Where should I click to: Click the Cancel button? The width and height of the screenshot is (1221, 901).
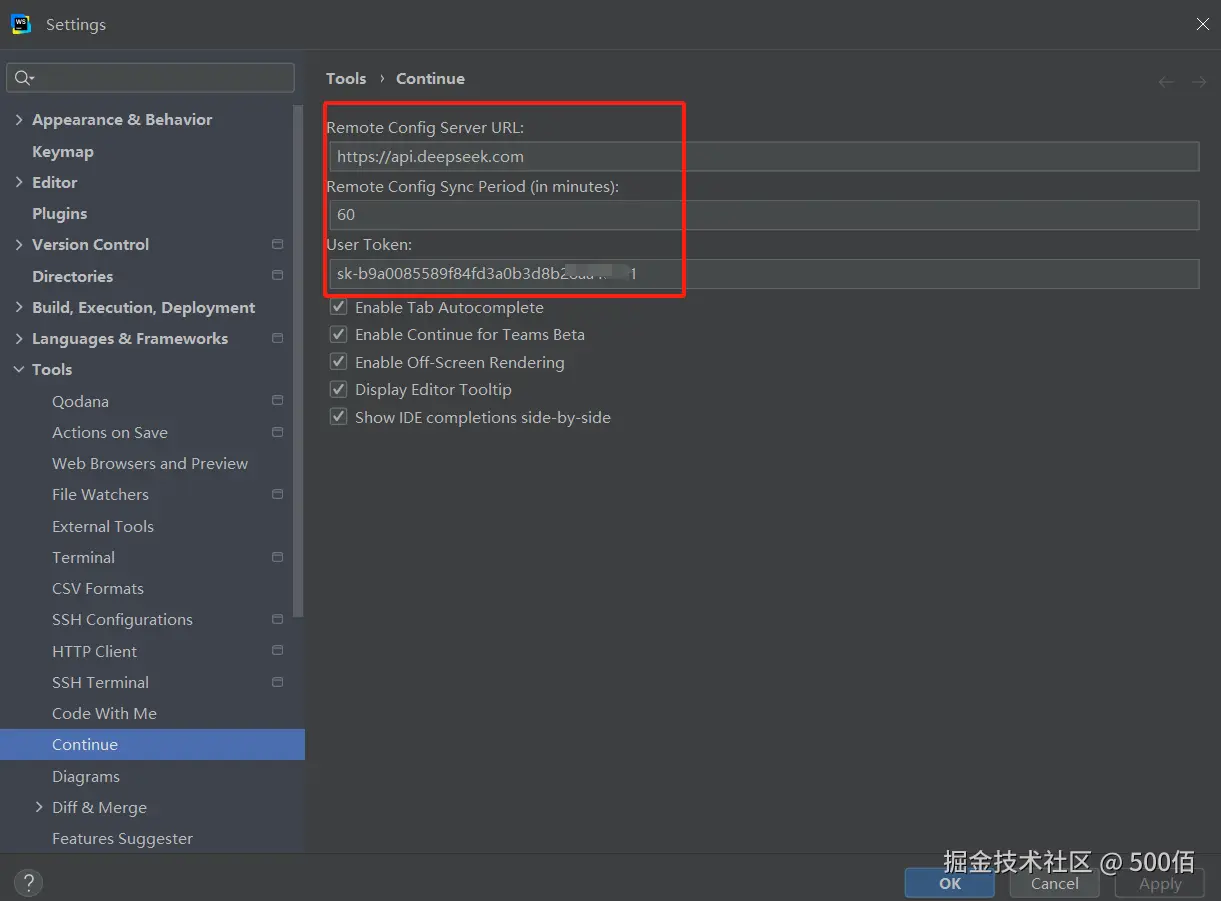pyautogui.click(x=1054, y=883)
